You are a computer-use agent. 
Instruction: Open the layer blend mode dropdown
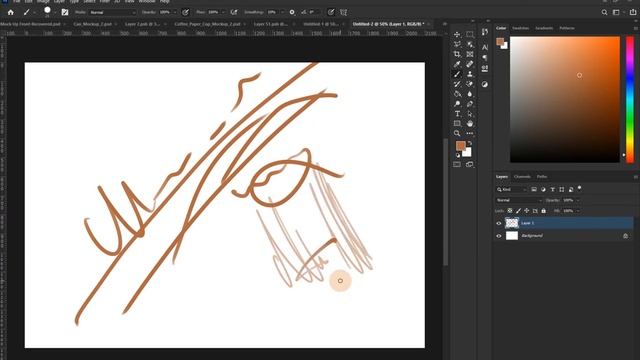coord(519,200)
